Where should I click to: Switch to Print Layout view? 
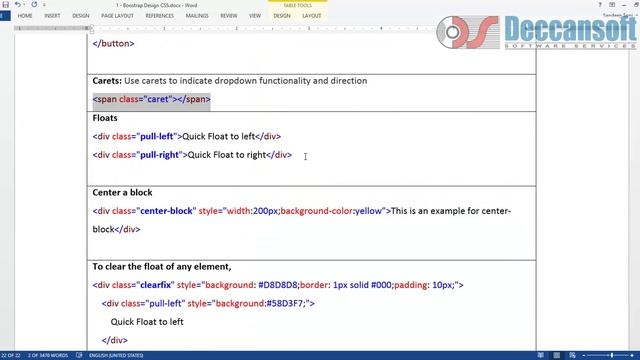pos(557,356)
